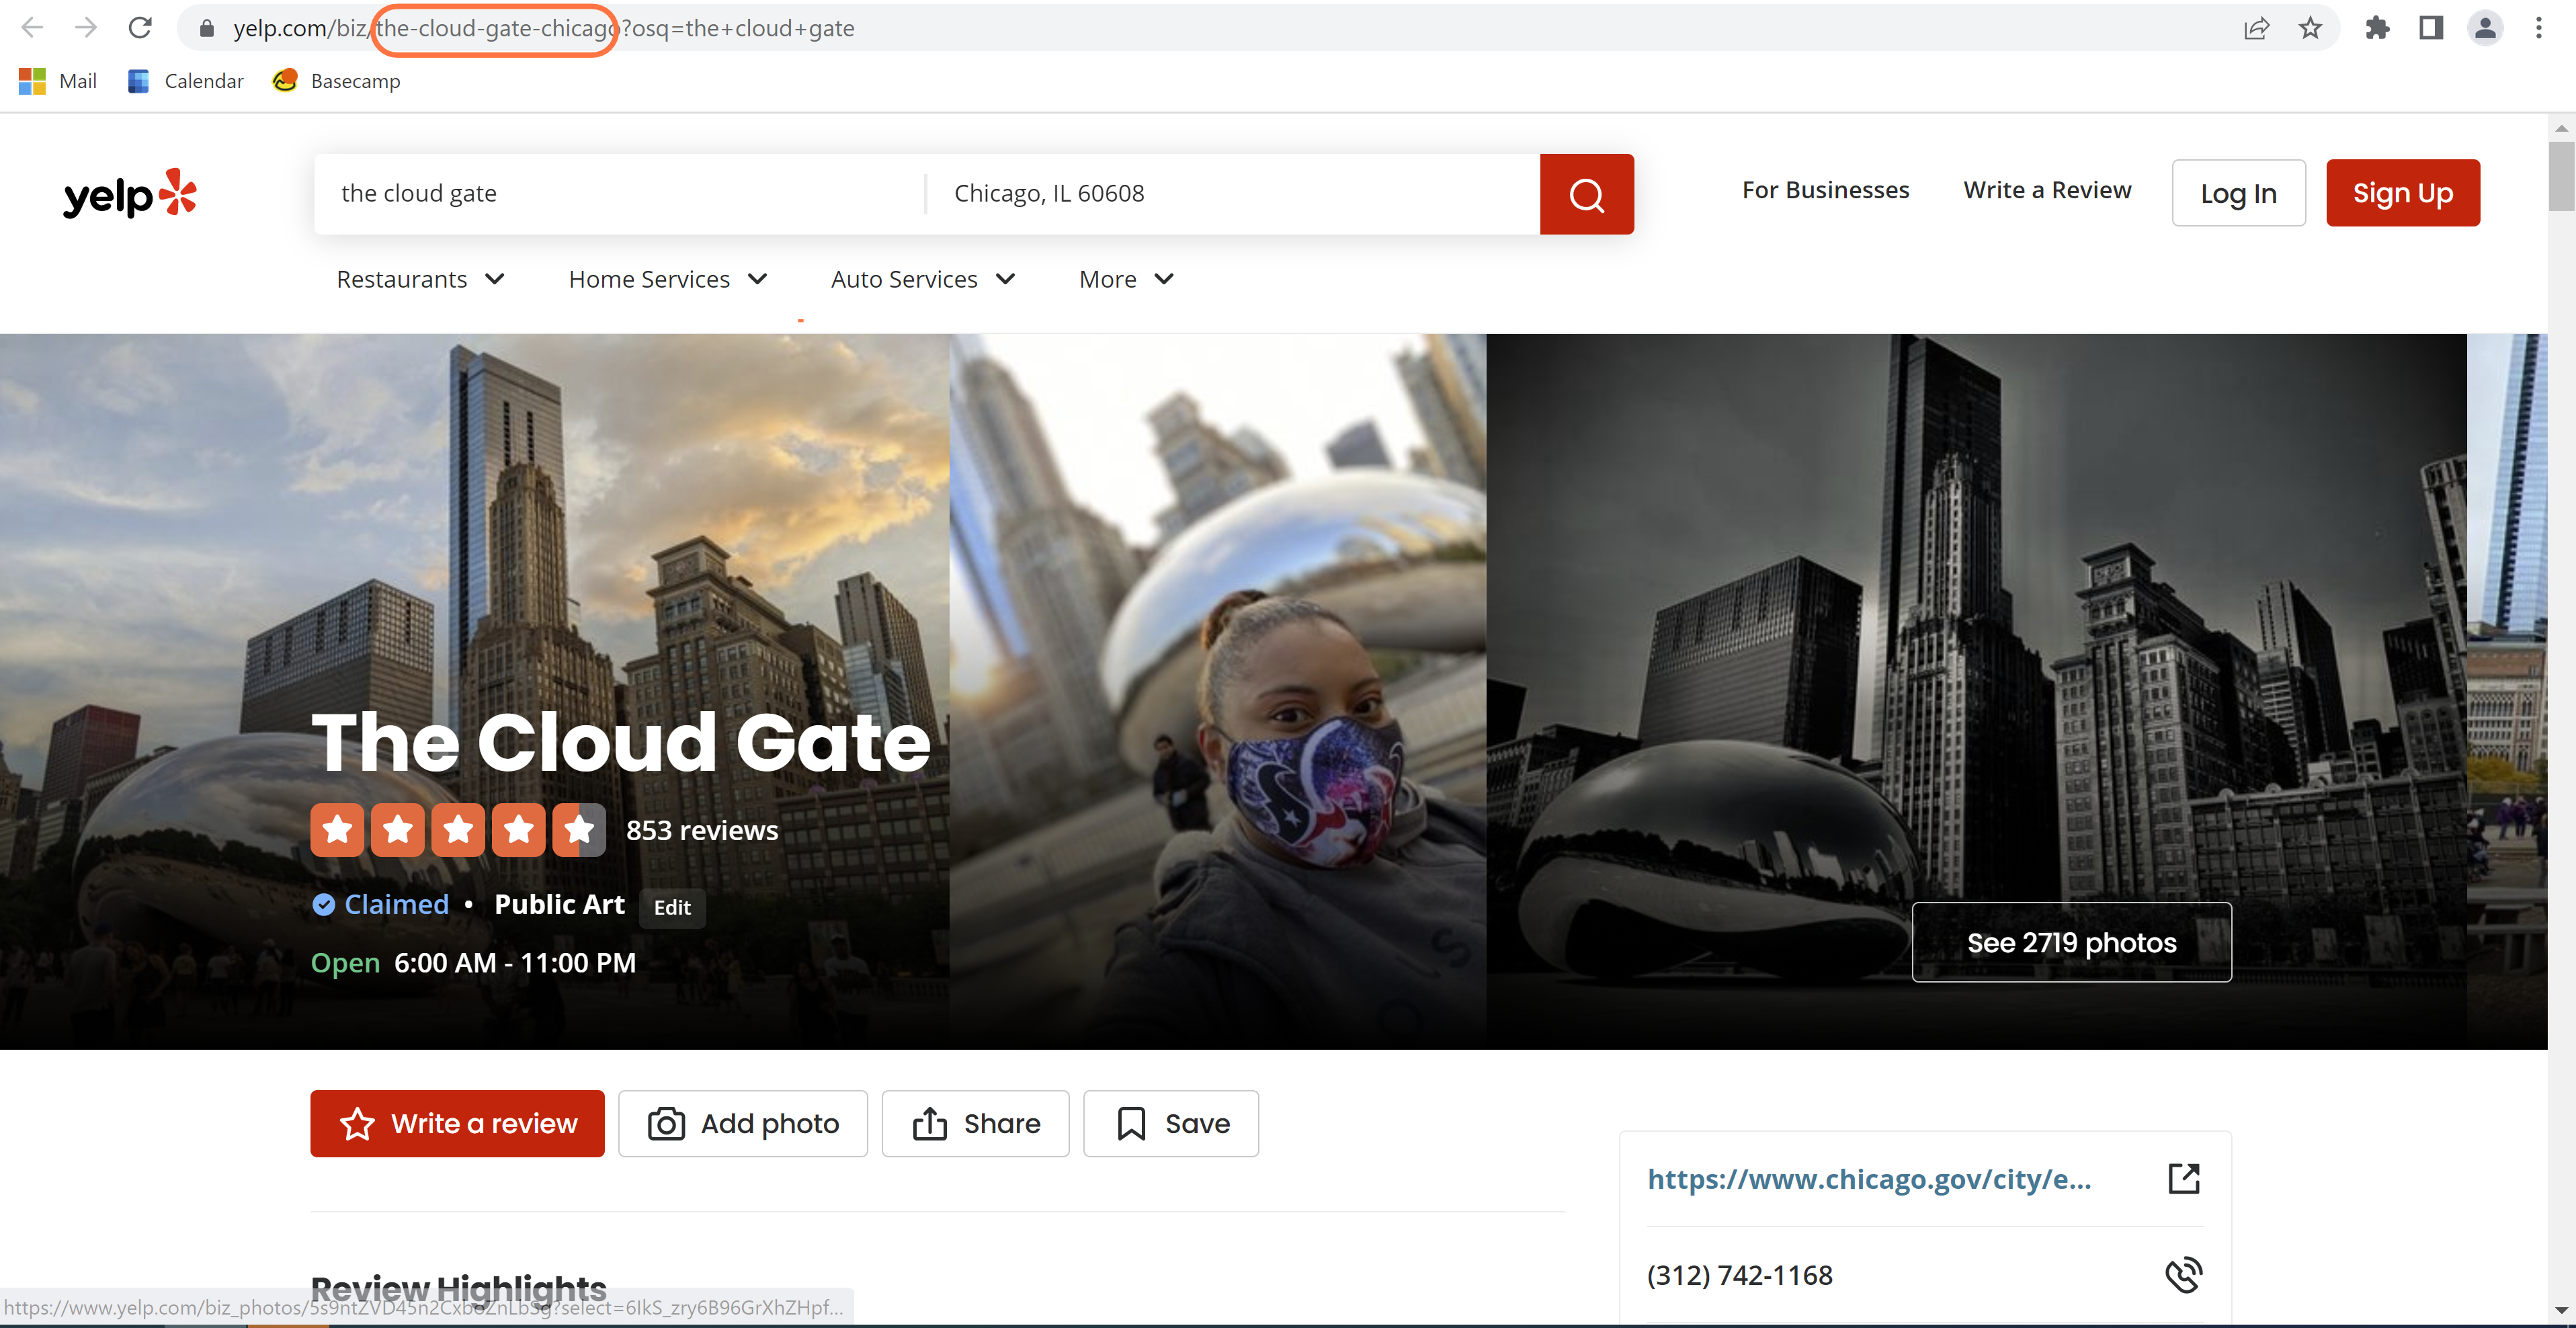Bookmark page with the star icon
This screenshot has width=2576, height=1328.
(x=2310, y=28)
